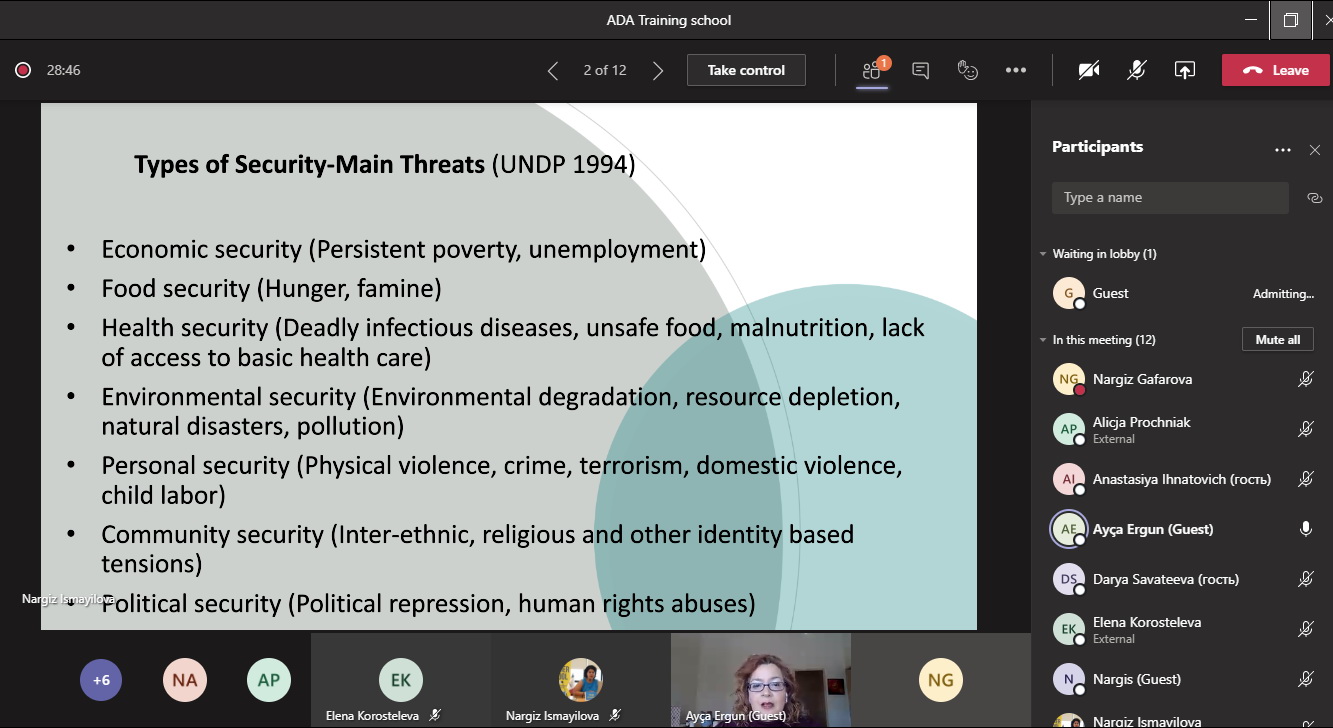Click the Type a name search field
Viewport: 1333px width, 728px height.
[1170, 198]
